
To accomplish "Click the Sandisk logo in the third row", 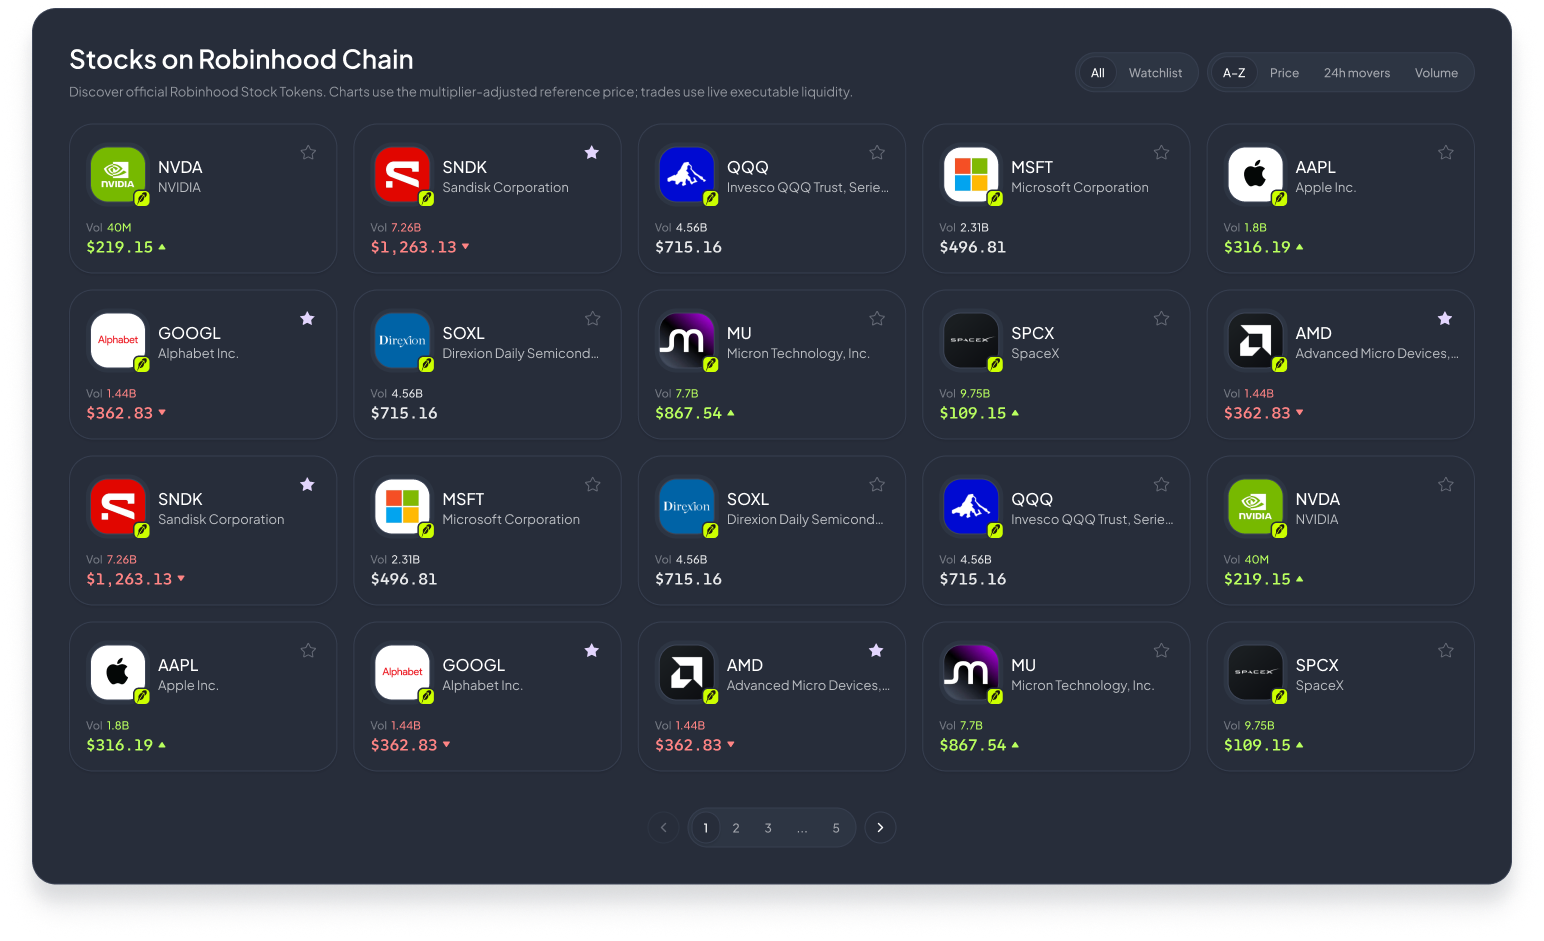I will click(x=118, y=507).
